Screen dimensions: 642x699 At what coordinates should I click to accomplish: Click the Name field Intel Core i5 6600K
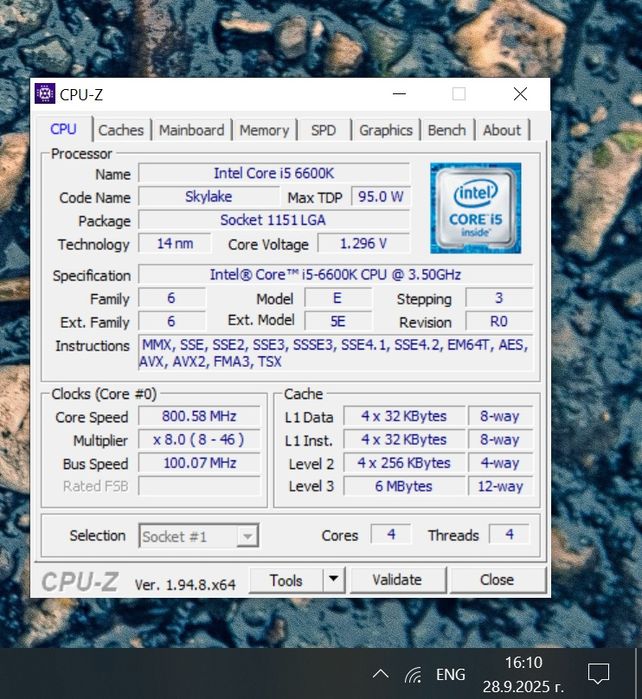(x=274, y=173)
